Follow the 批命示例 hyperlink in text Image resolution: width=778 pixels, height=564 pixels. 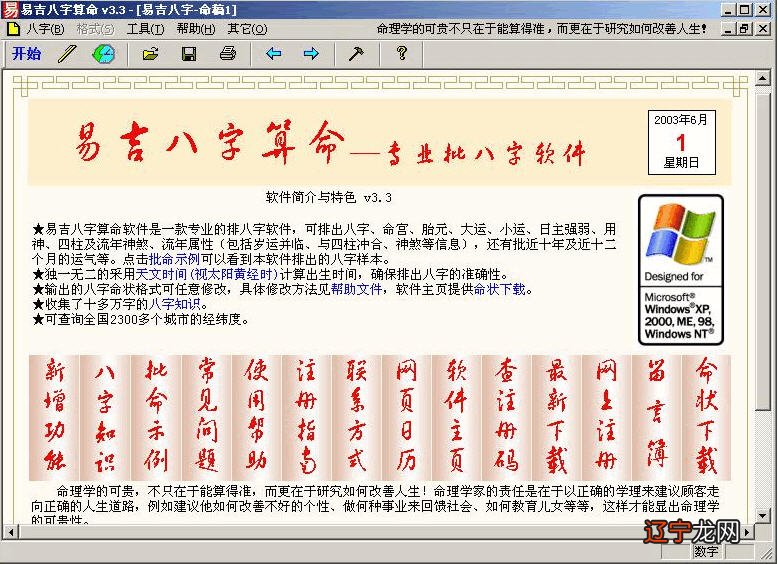(174, 259)
